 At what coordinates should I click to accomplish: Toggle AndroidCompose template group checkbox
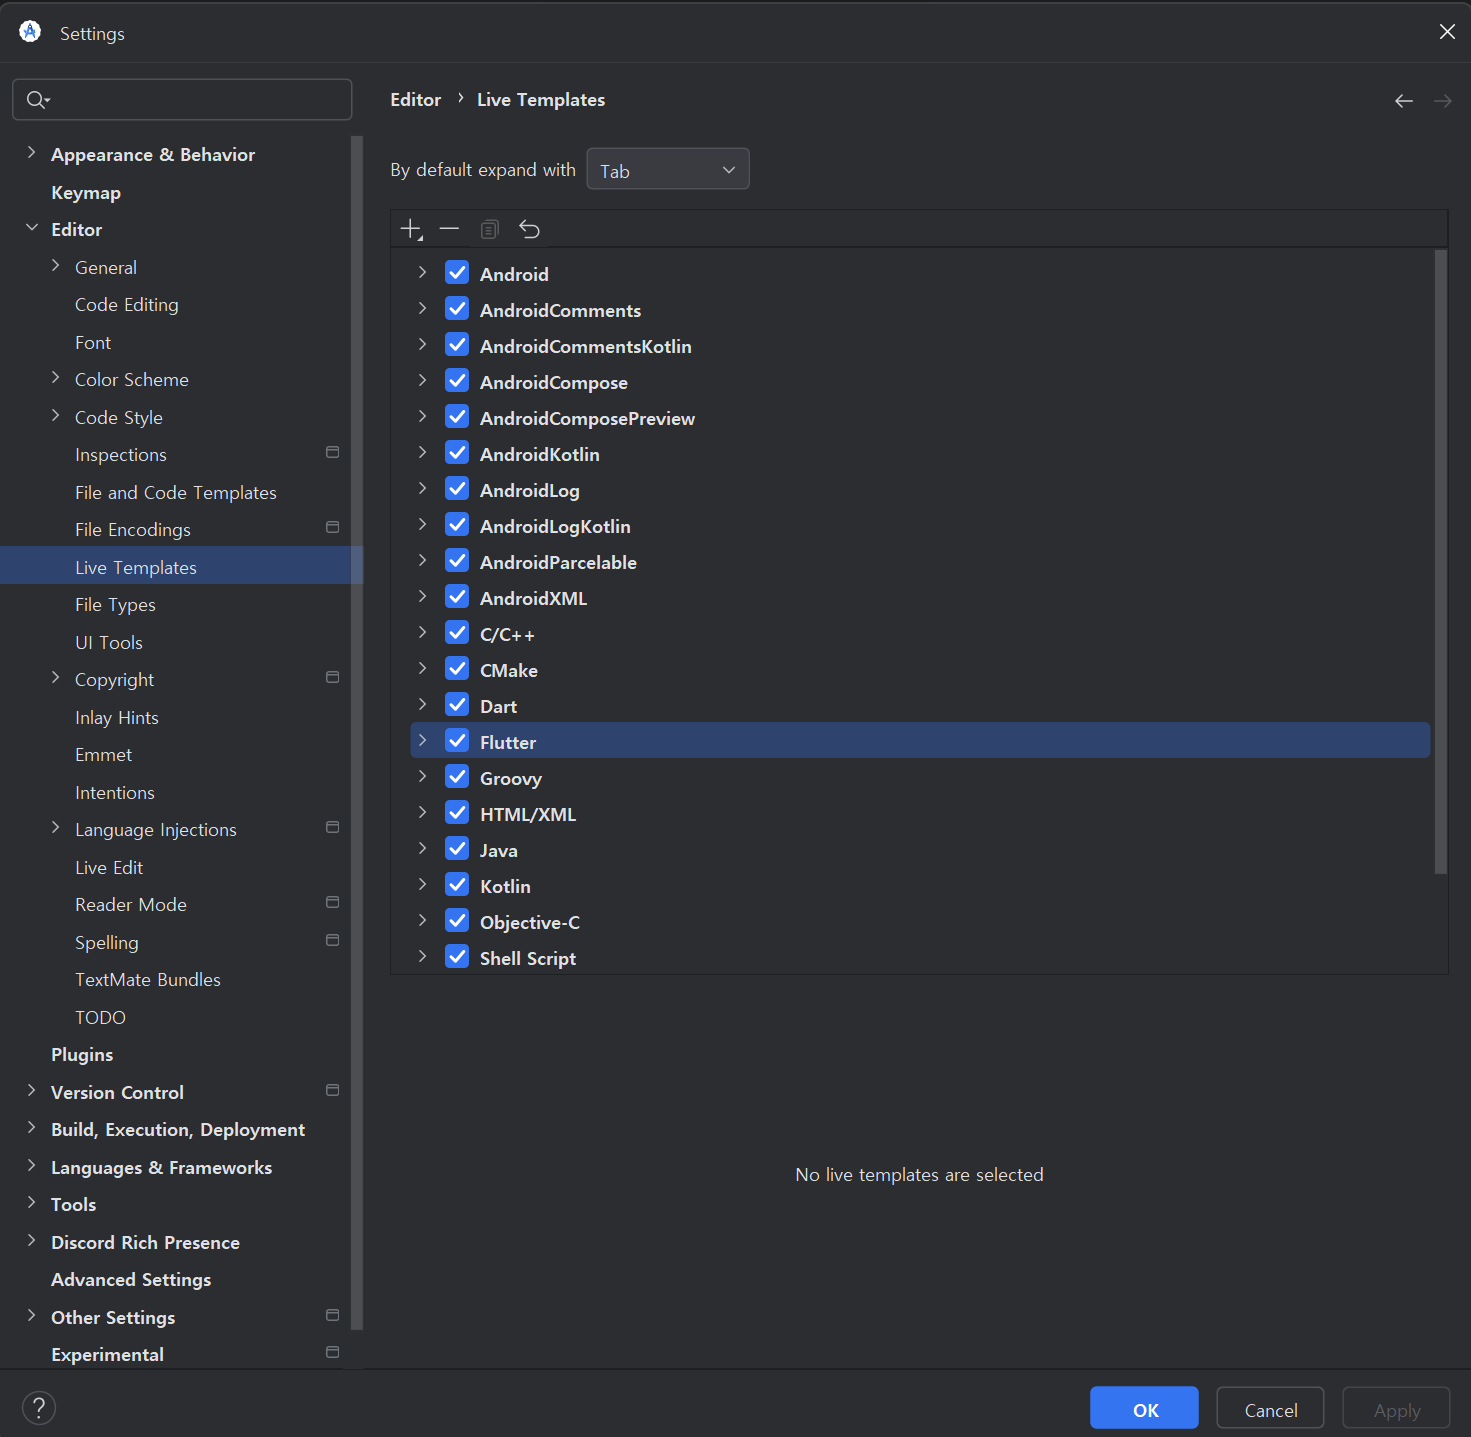tap(457, 381)
